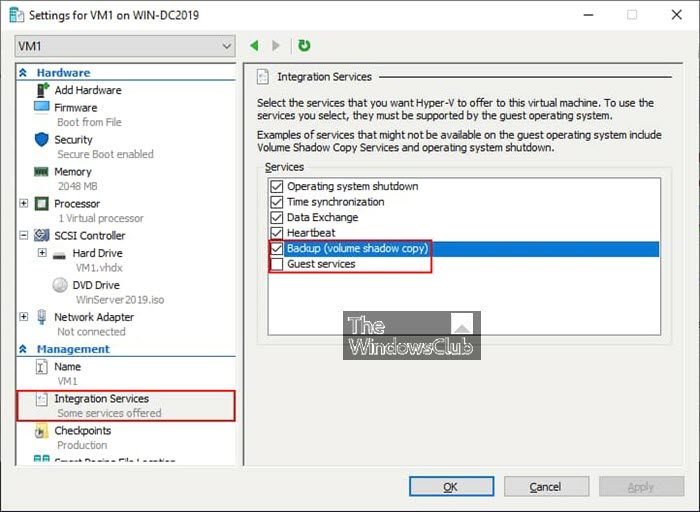Click 'Not connected' under Network Adapter
Image resolution: width=700 pixels, height=512 pixels.
[92, 332]
